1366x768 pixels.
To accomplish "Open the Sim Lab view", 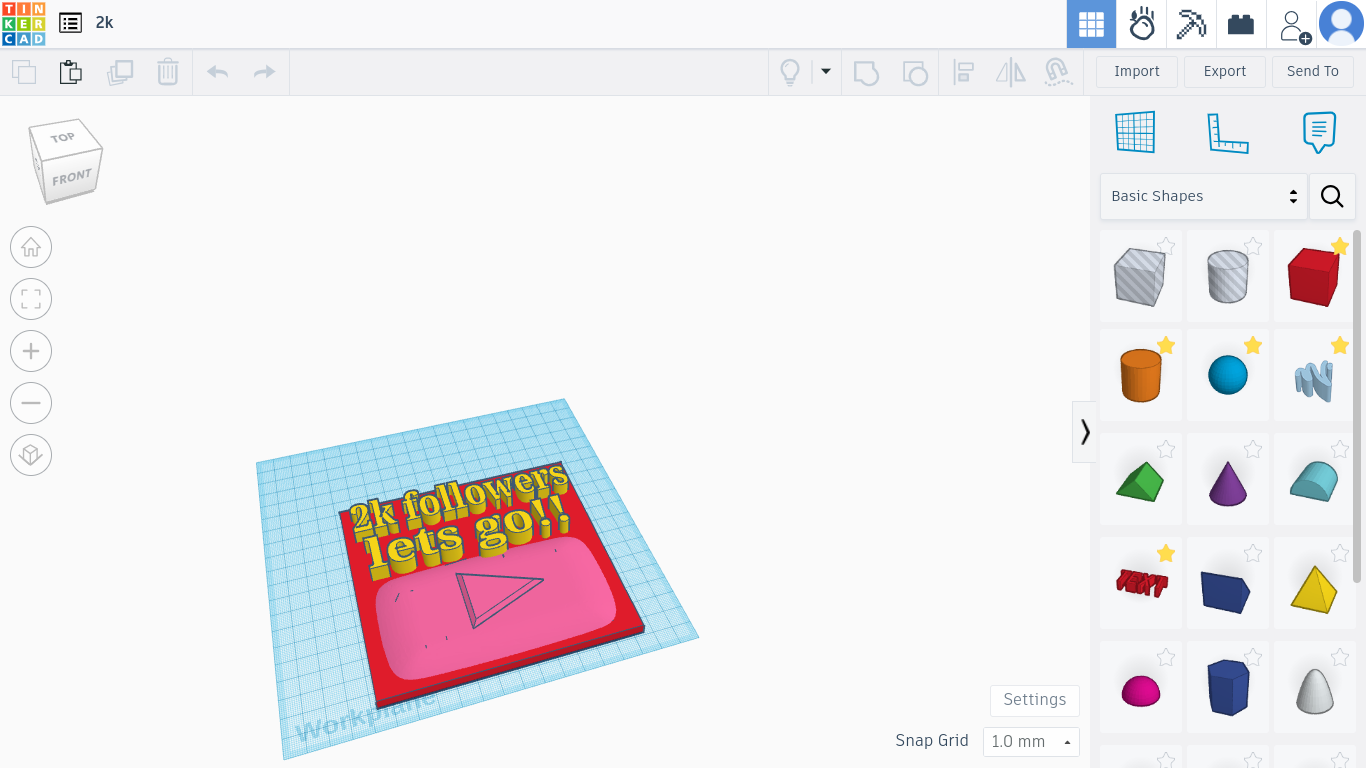I will [1141, 24].
